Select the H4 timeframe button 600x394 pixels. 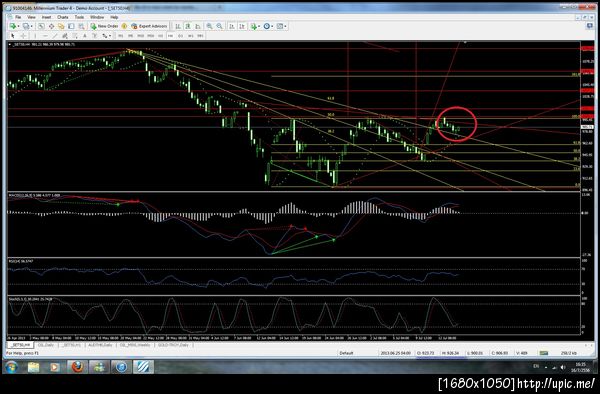[170, 36]
